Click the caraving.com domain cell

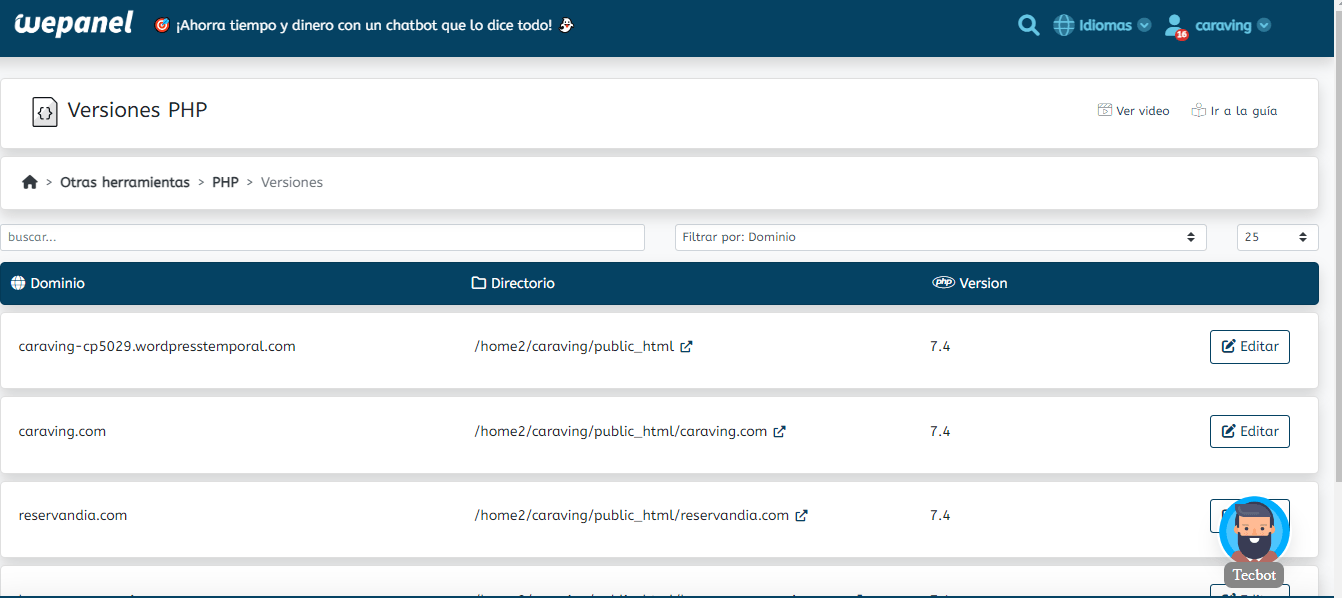[x=62, y=431]
